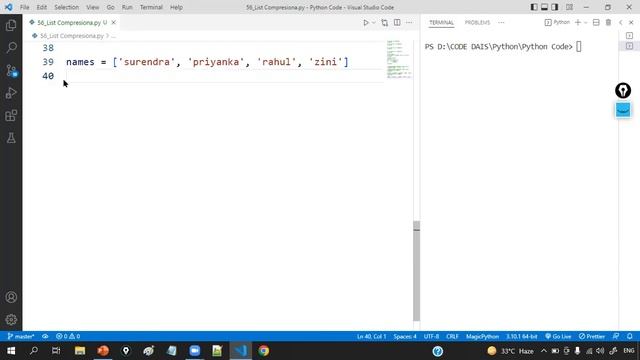This screenshot has height=360, width=640.
Task: Open the Source Control view
Action: pos(11,71)
